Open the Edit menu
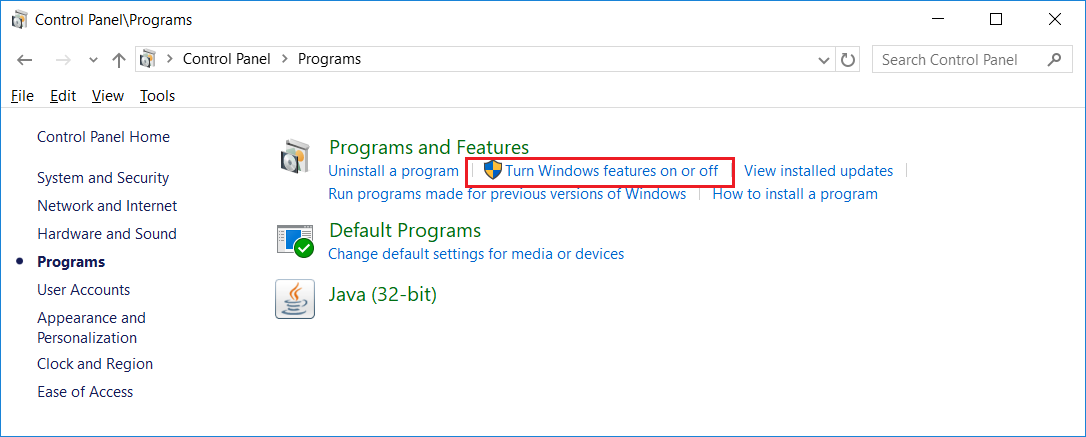Screen dimensions: 1086x437 (63, 96)
